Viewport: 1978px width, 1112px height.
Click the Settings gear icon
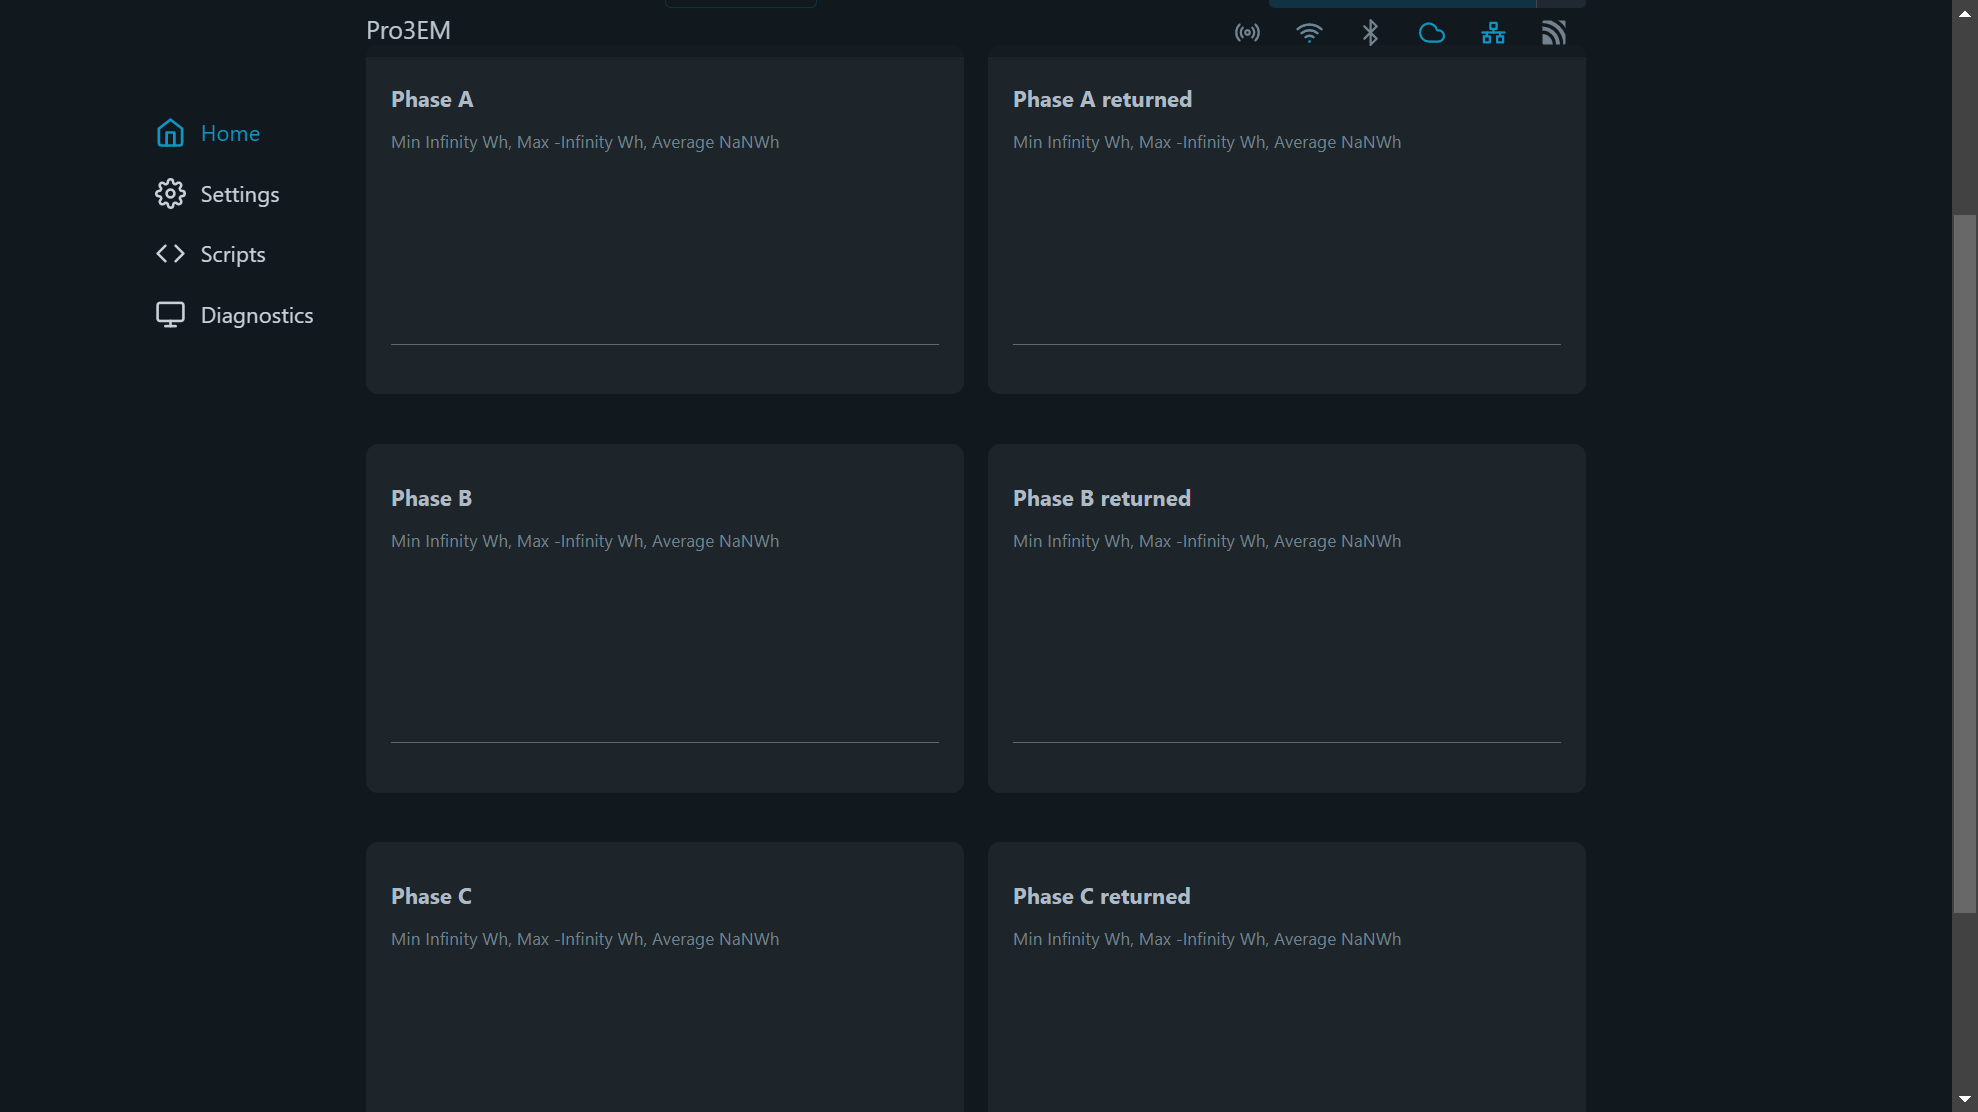[x=170, y=193]
